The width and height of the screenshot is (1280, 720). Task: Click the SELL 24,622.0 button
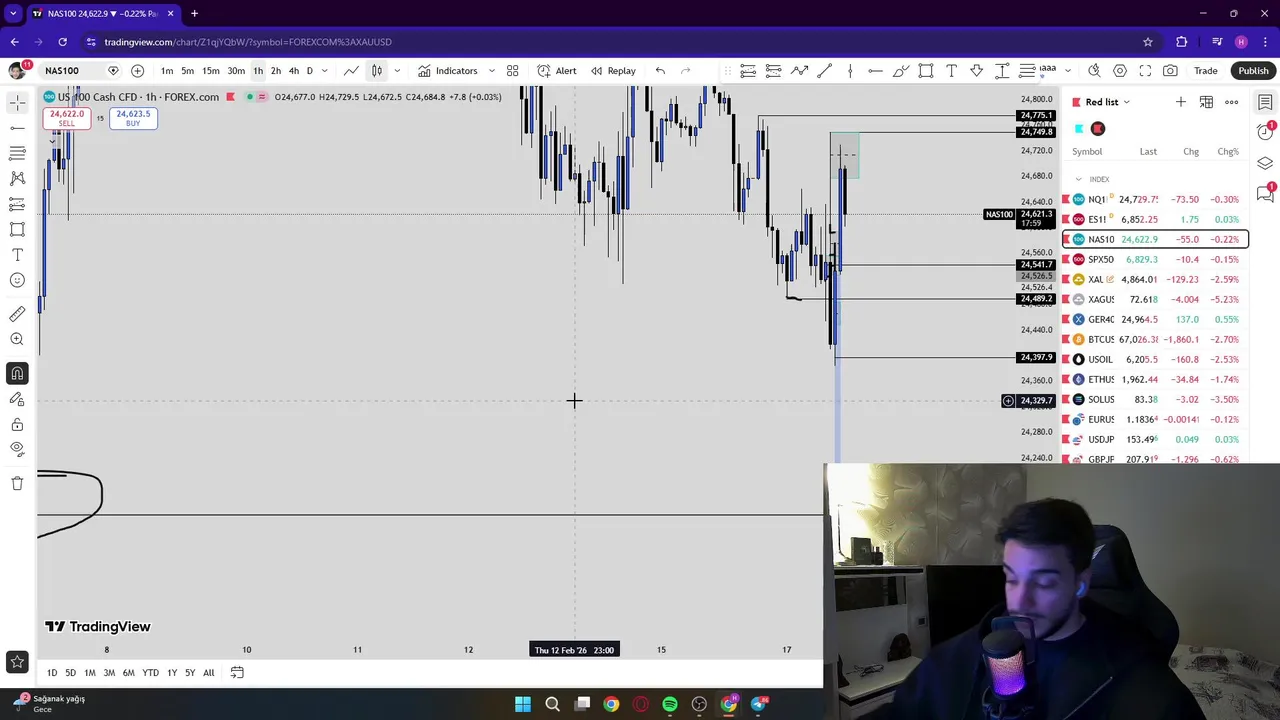67,118
